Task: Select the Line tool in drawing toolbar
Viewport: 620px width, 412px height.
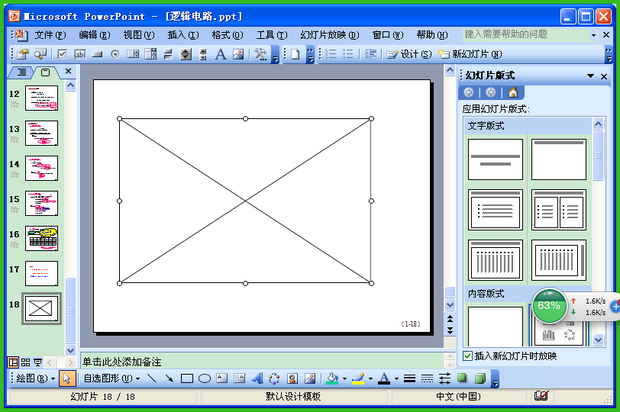Action: tap(152, 379)
